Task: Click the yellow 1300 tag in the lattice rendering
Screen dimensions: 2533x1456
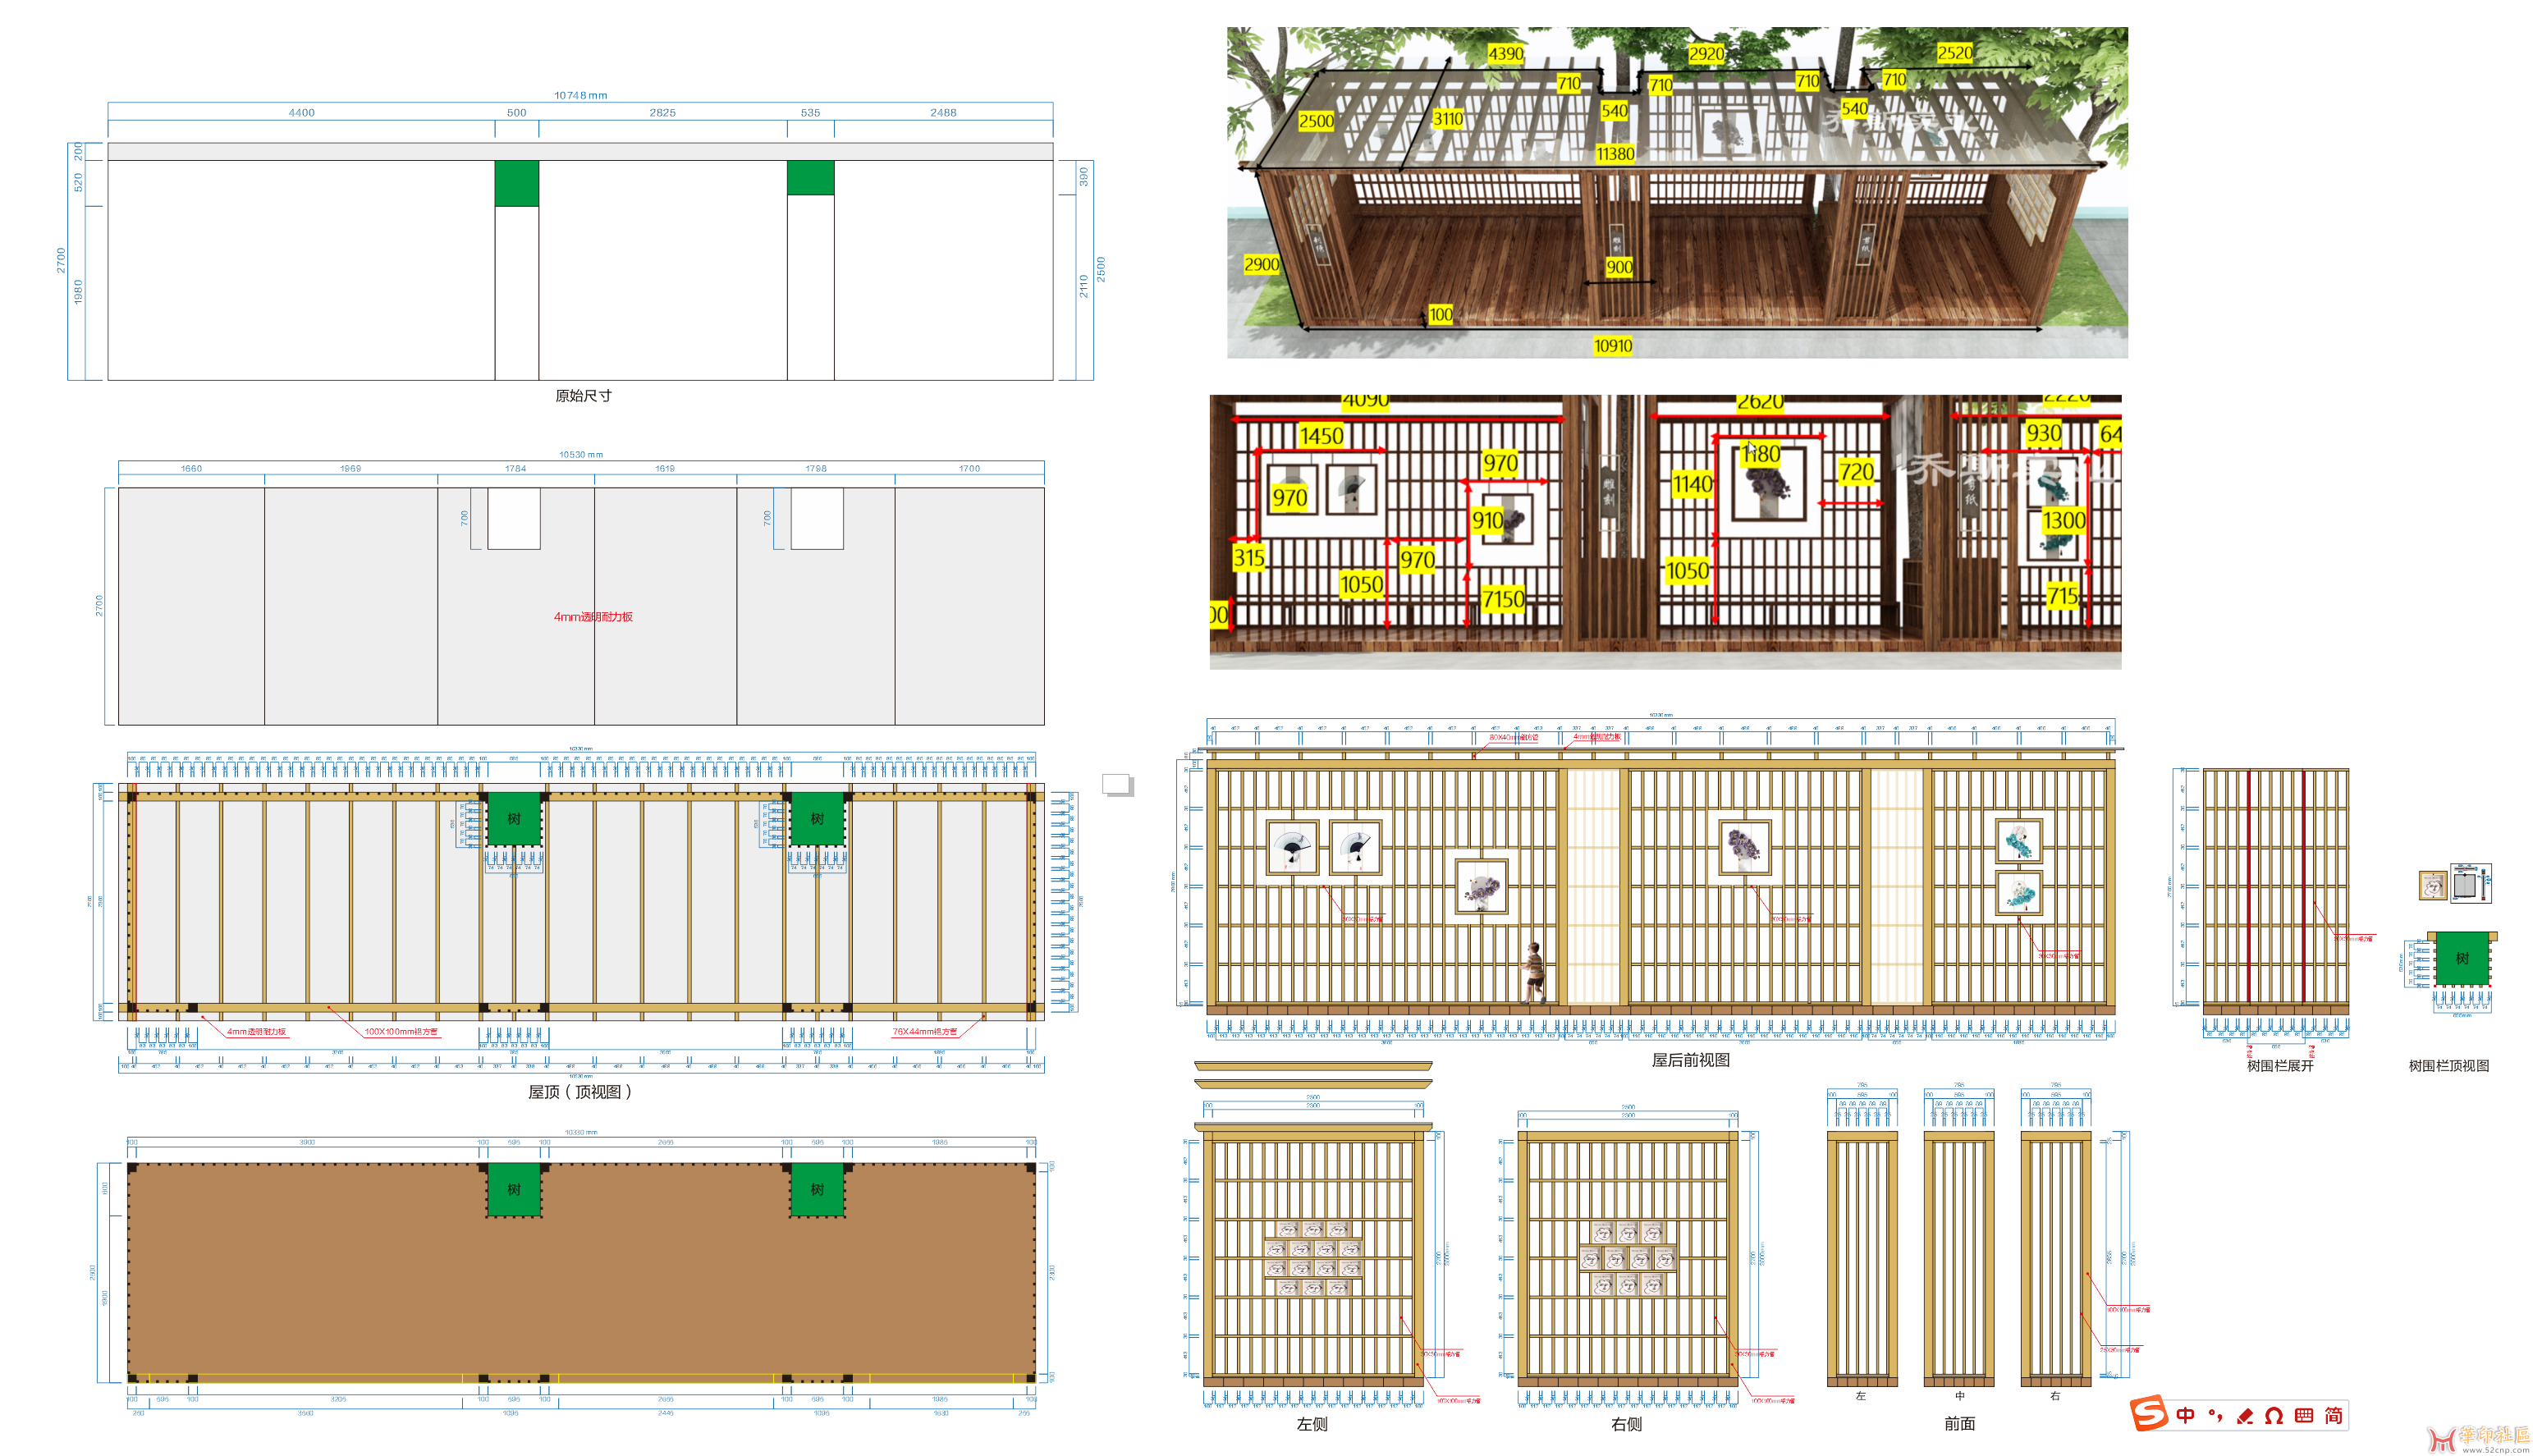Action: [2064, 521]
